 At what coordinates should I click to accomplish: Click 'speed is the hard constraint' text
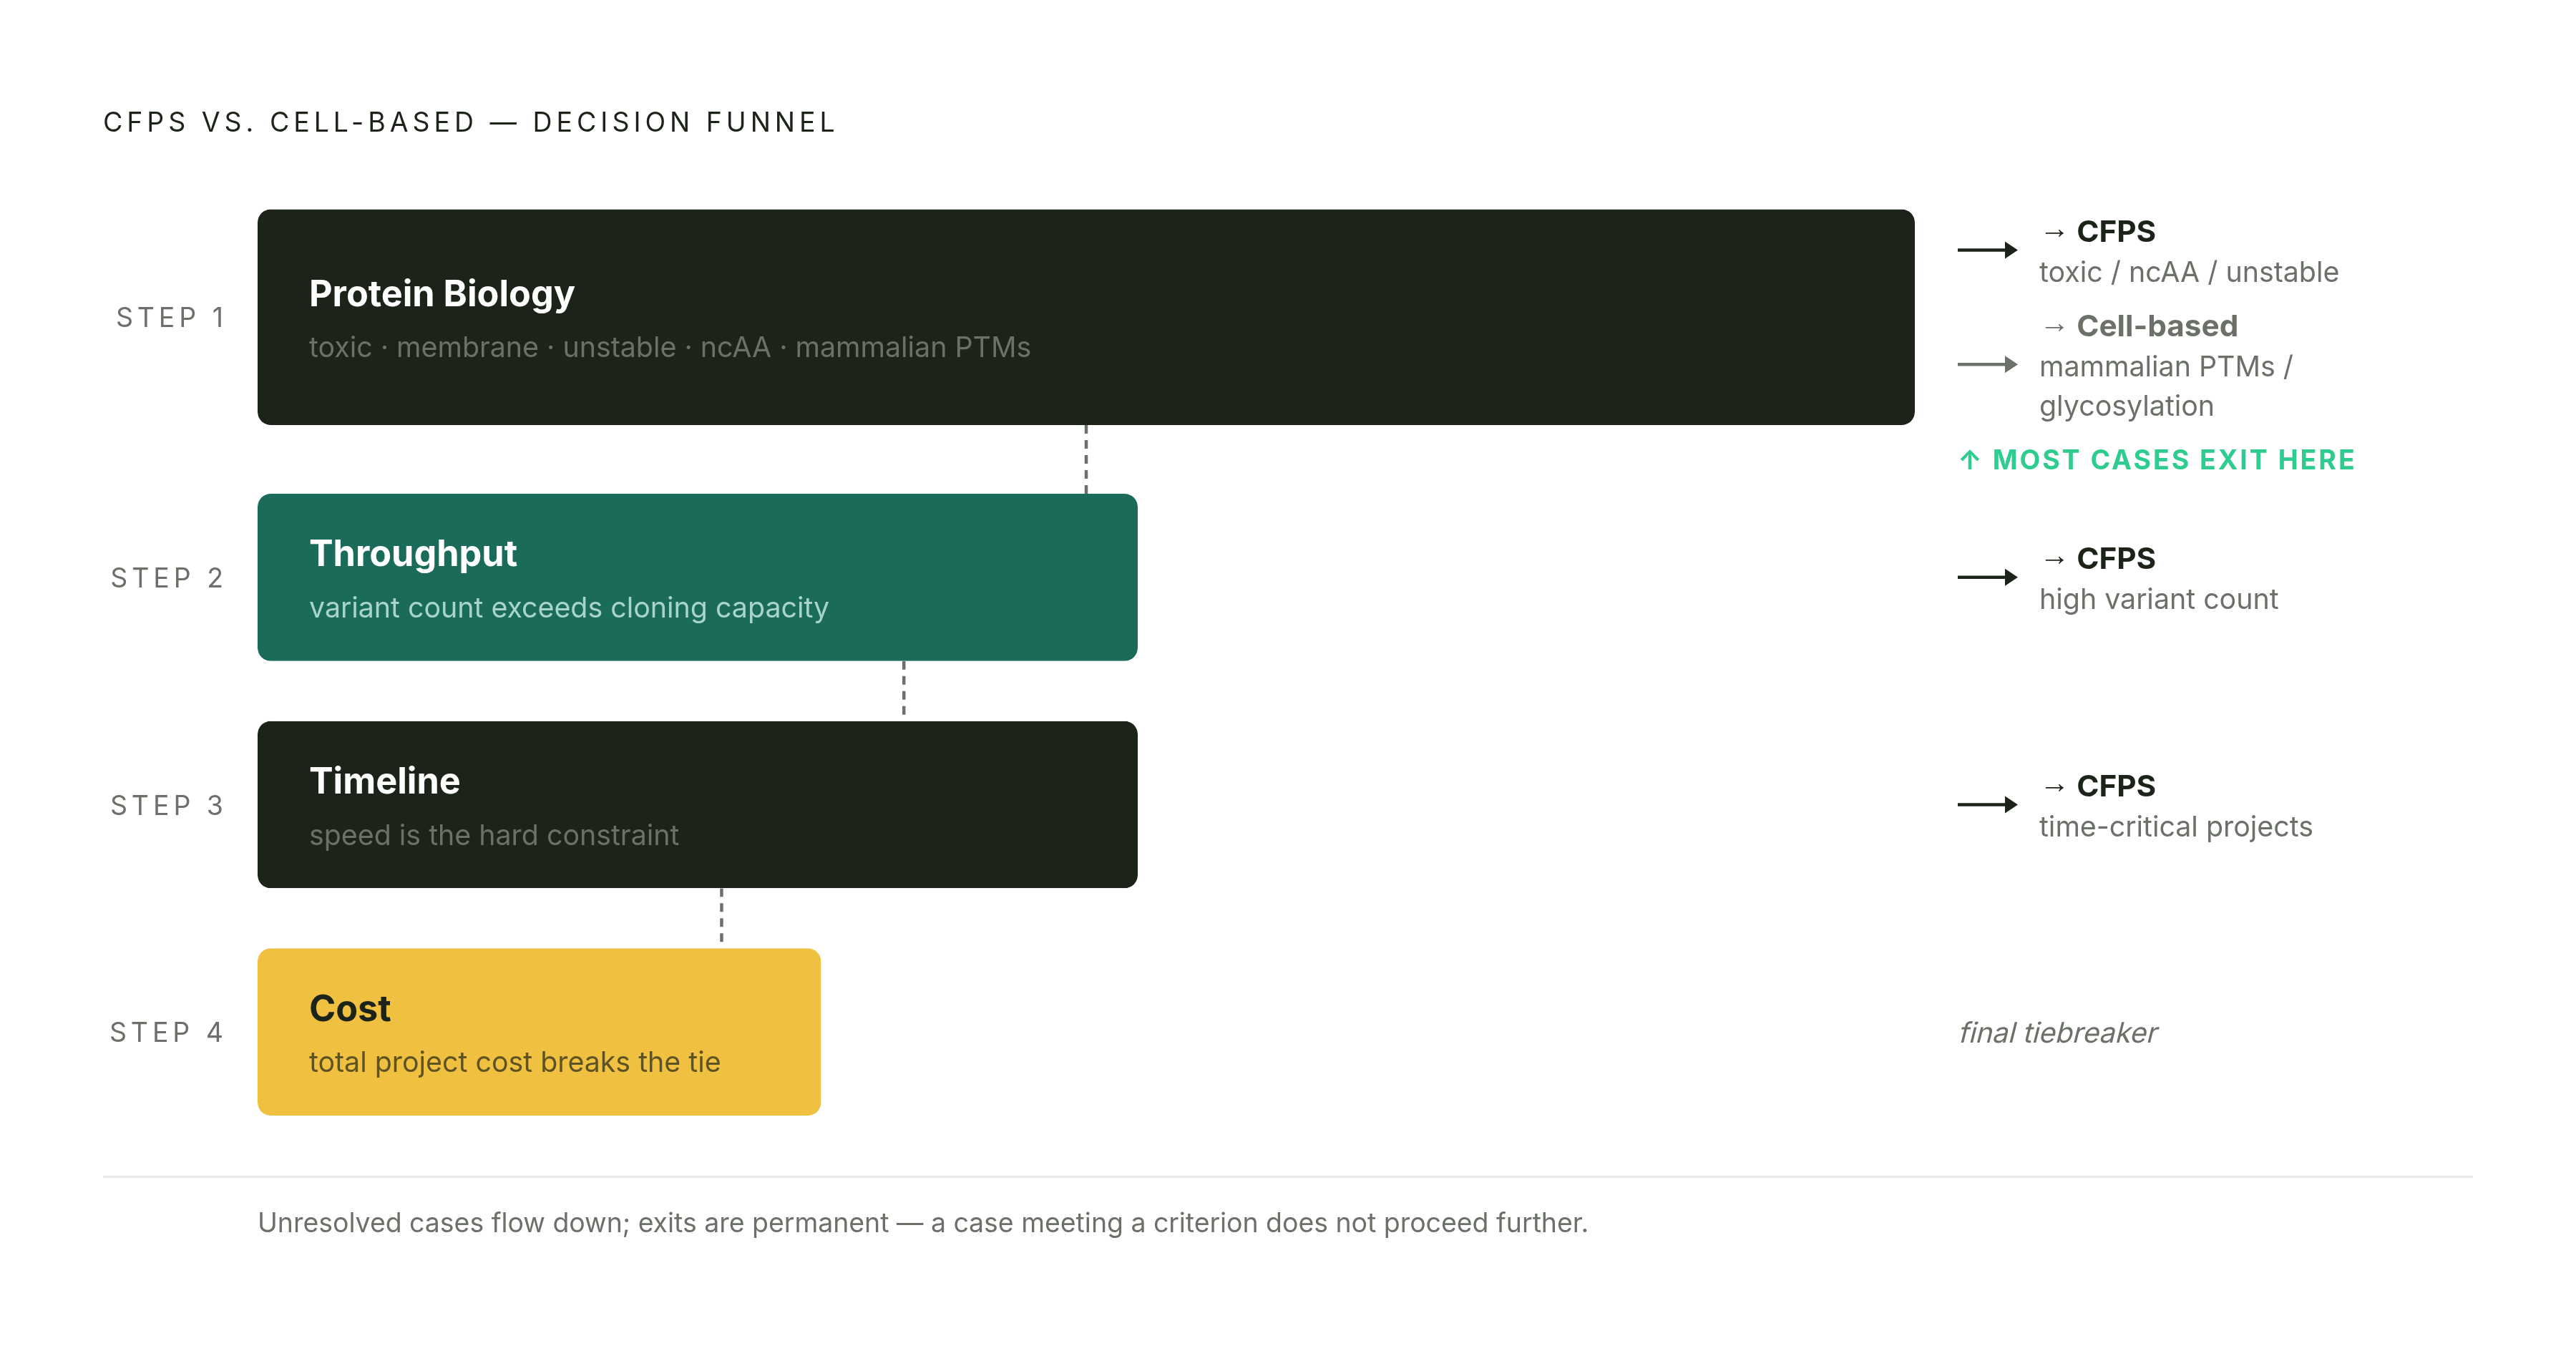point(494,835)
